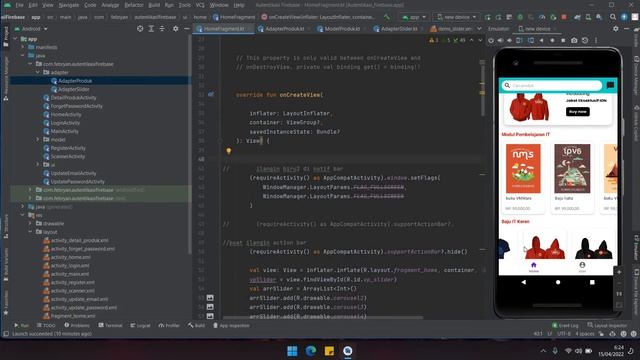This screenshot has height=360, width=640.
Task: Open the Navigate menu
Action: coord(69,5)
